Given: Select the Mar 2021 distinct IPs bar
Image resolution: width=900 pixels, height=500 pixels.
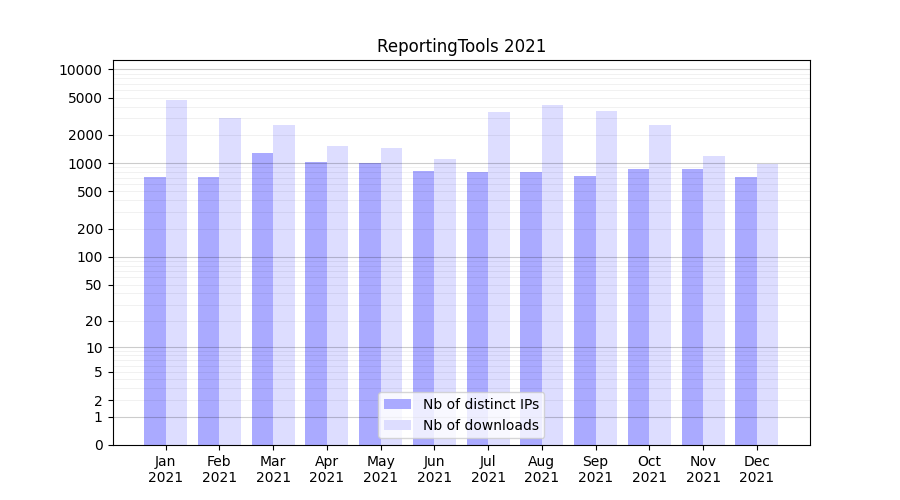Looking at the screenshot, I should click(x=262, y=298).
